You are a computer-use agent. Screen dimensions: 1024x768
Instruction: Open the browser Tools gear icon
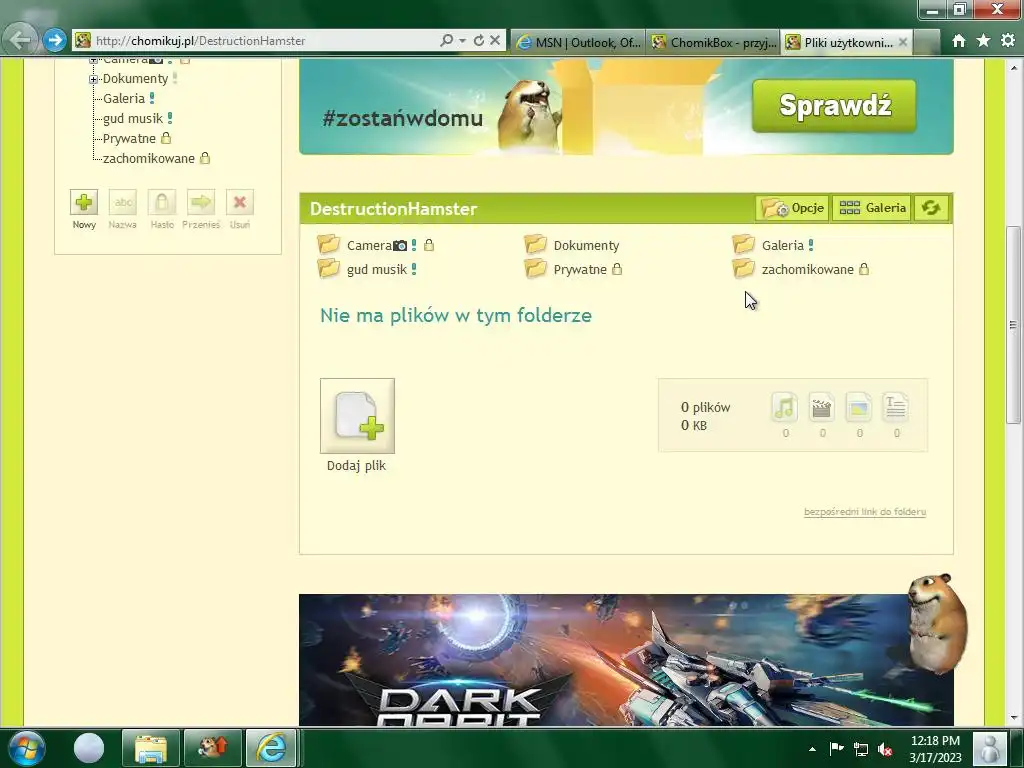(x=1008, y=40)
